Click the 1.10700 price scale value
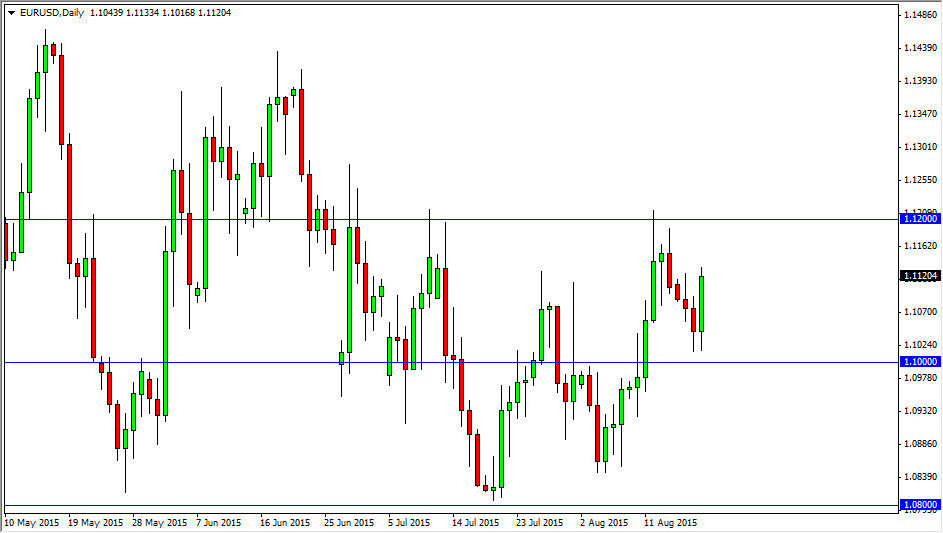 (921, 312)
